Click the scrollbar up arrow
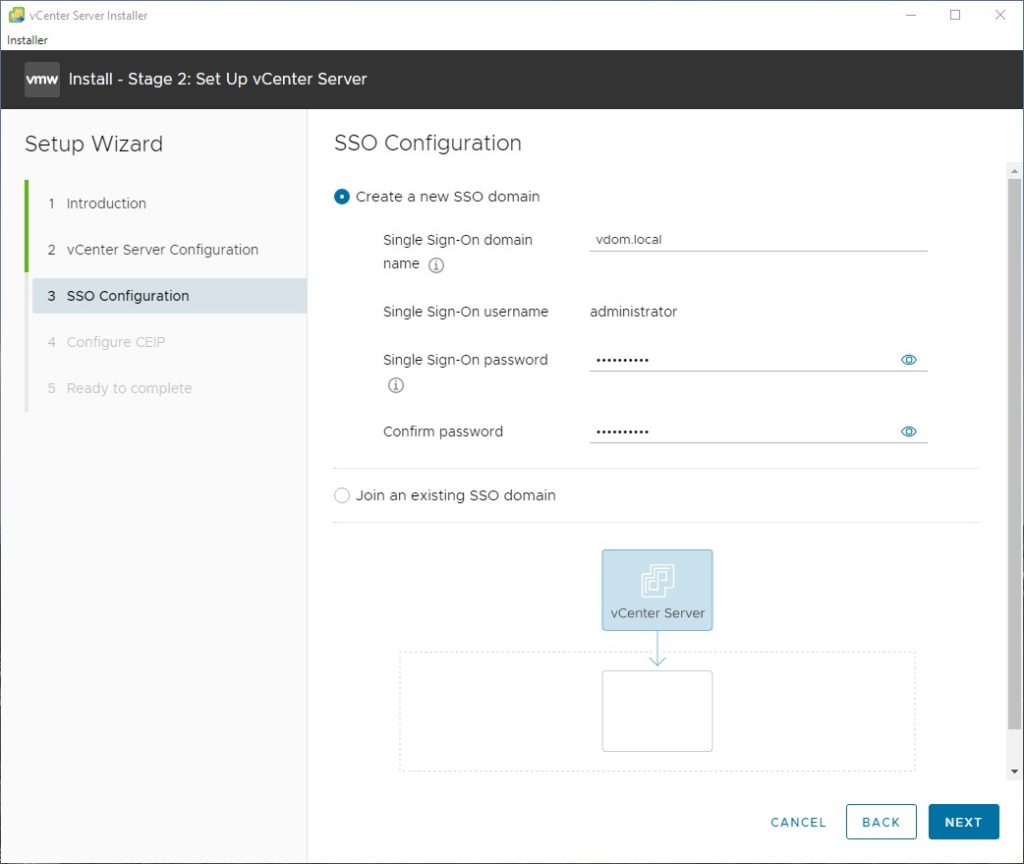This screenshot has width=1024, height=864. 1014,171
